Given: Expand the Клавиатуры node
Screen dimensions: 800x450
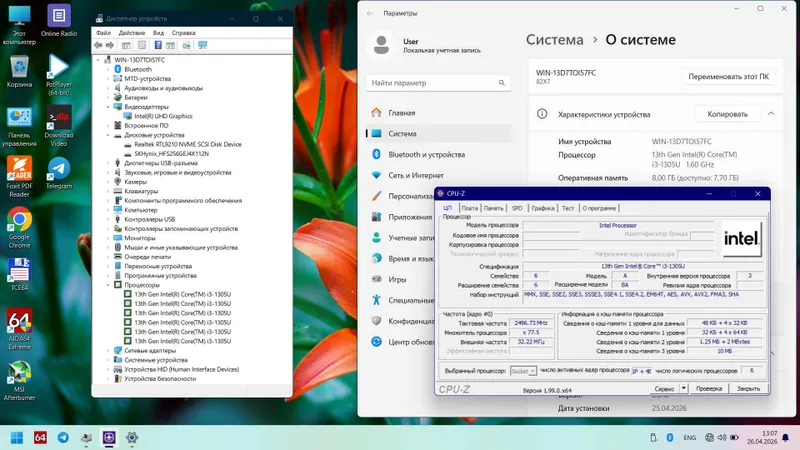Looking at the screenshot, I should pyautogui.click(x=108, y=191).
